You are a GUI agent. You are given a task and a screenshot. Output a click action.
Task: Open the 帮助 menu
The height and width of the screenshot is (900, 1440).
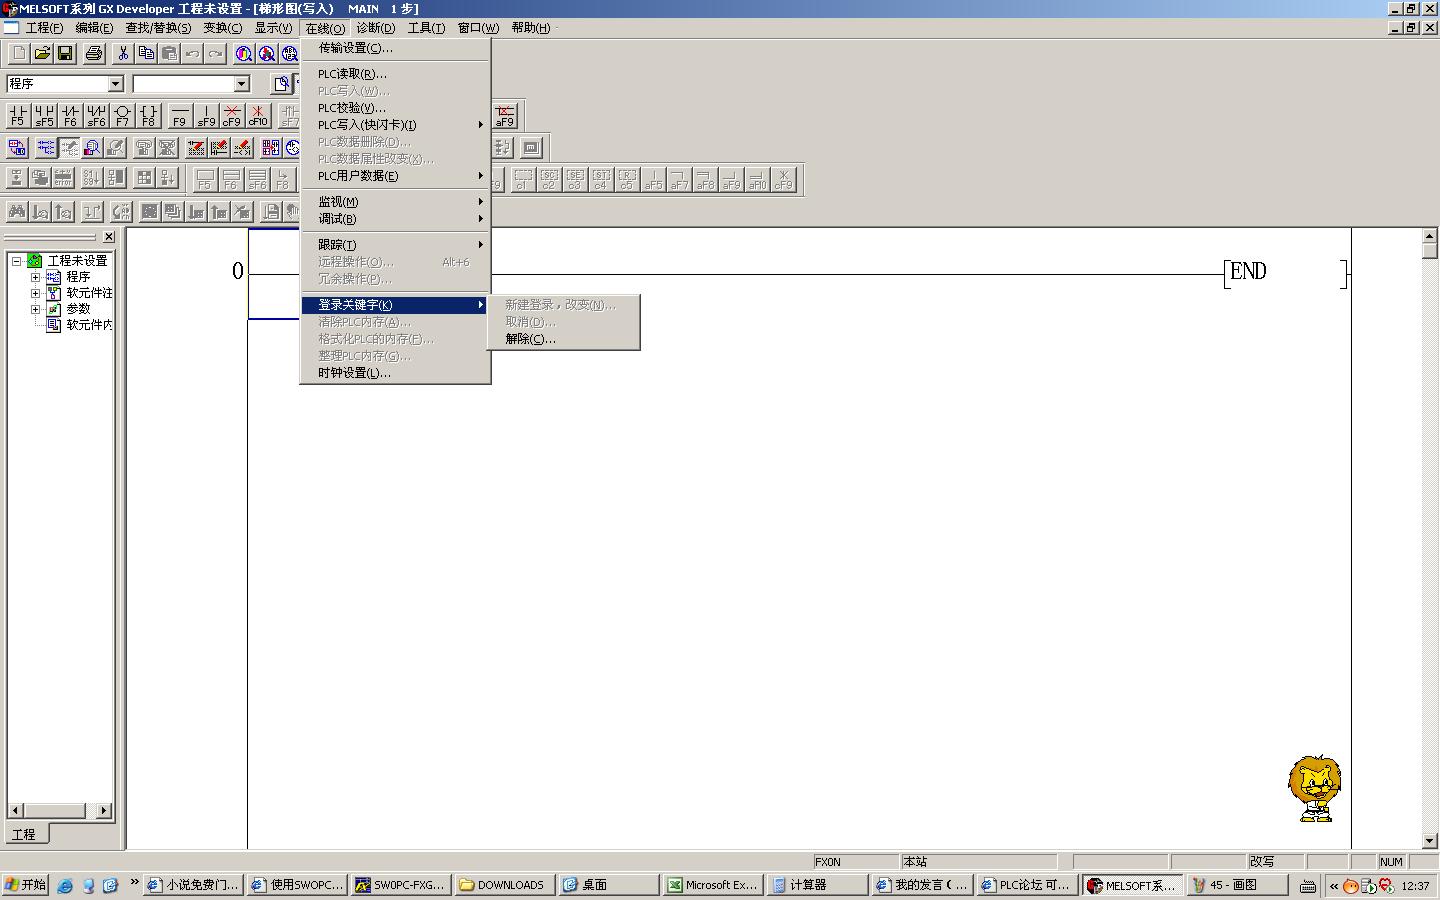530,28
